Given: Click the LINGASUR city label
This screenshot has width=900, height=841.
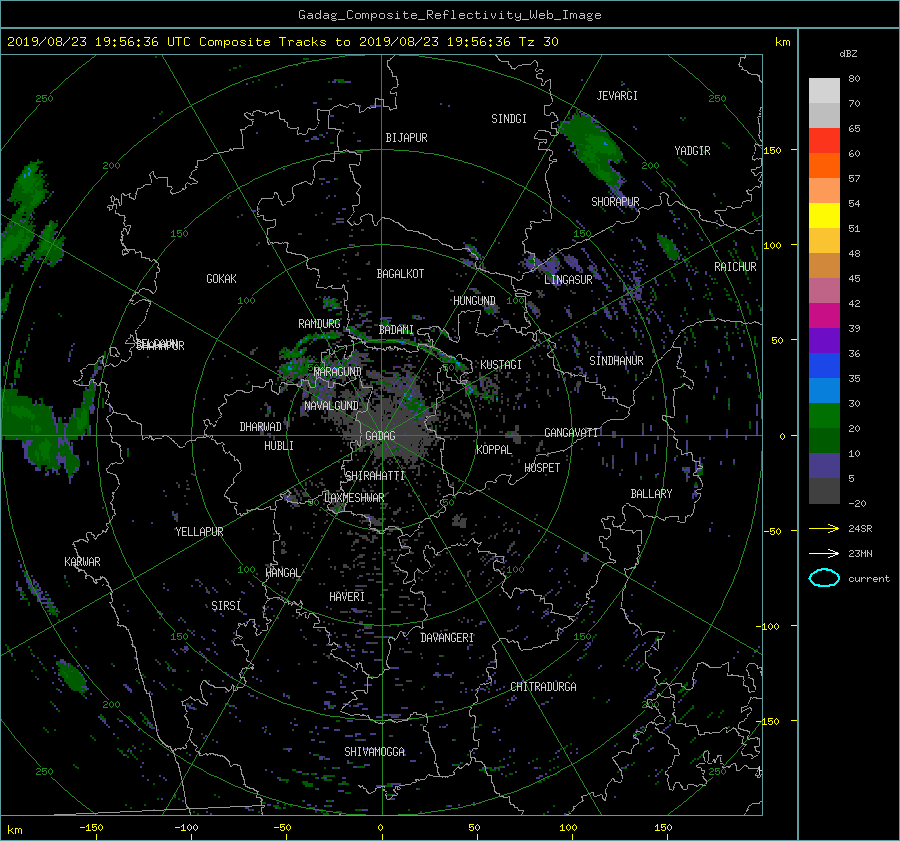Looking at the screenshot, I should point(568,280).
